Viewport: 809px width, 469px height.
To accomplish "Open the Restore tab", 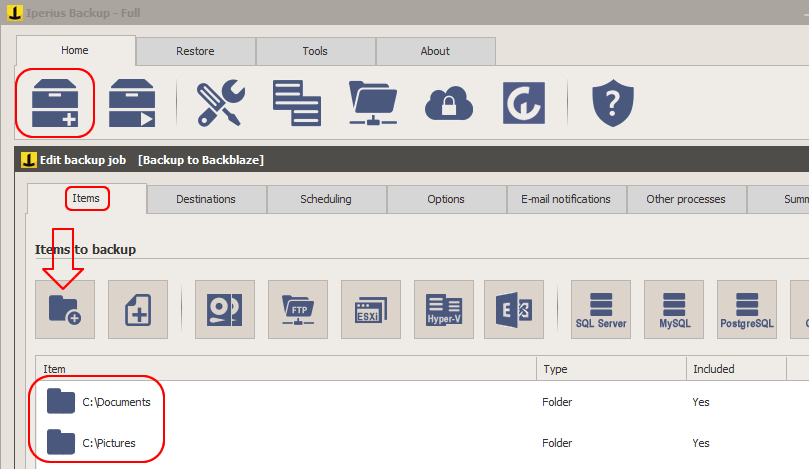I will [x=196, y=51].
